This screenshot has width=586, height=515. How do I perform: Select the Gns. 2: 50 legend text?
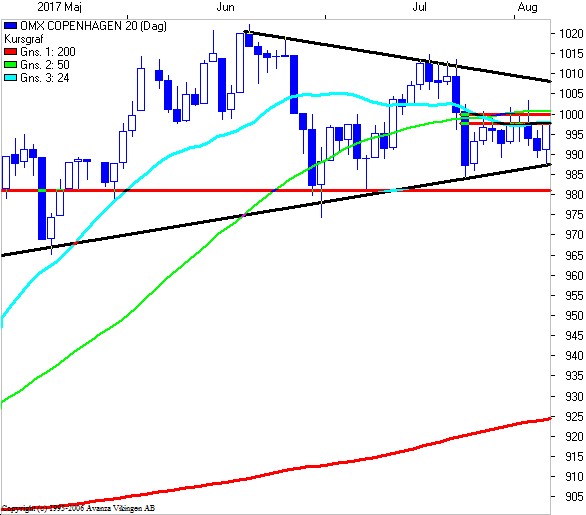click(45, 65)
